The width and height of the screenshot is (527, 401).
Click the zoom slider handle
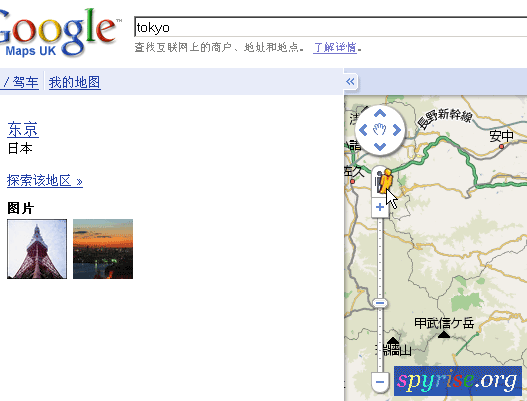(380, 303)
